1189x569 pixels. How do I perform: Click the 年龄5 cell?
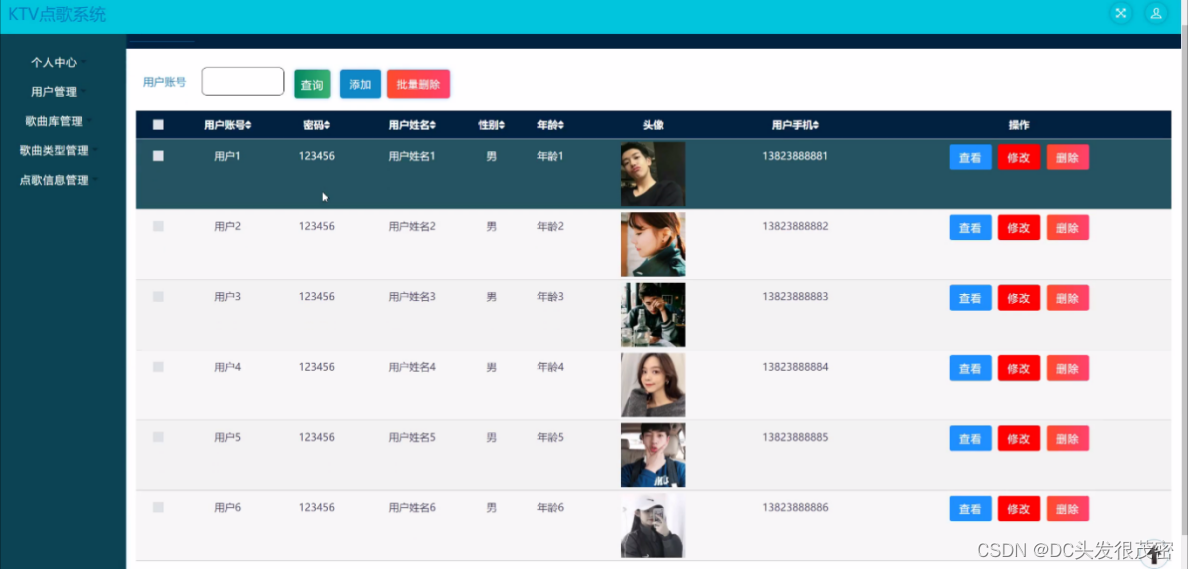(550, 437)
